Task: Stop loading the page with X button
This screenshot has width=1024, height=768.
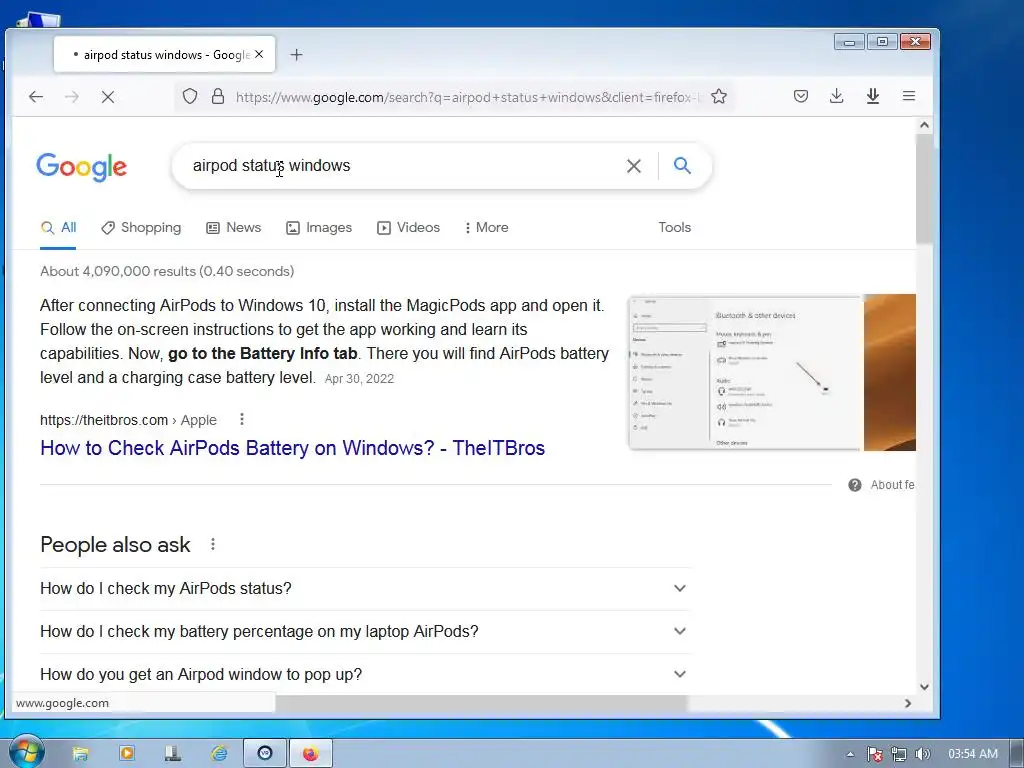Action: (x=108, y=97)
